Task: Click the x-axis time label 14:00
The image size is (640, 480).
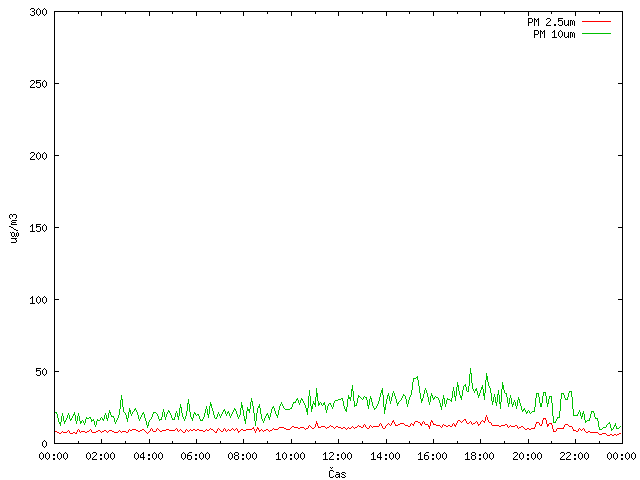Action: 385,456
